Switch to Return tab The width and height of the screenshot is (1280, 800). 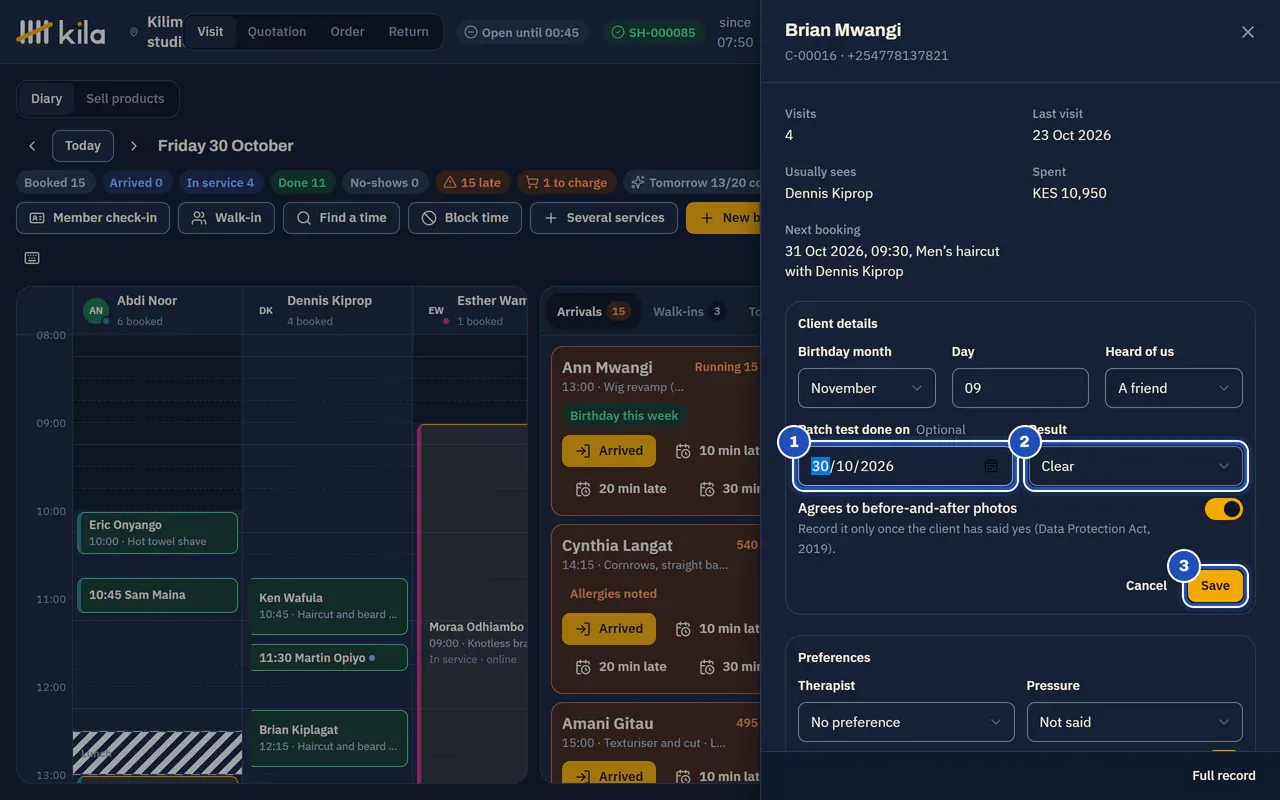(x=408, y=32)
